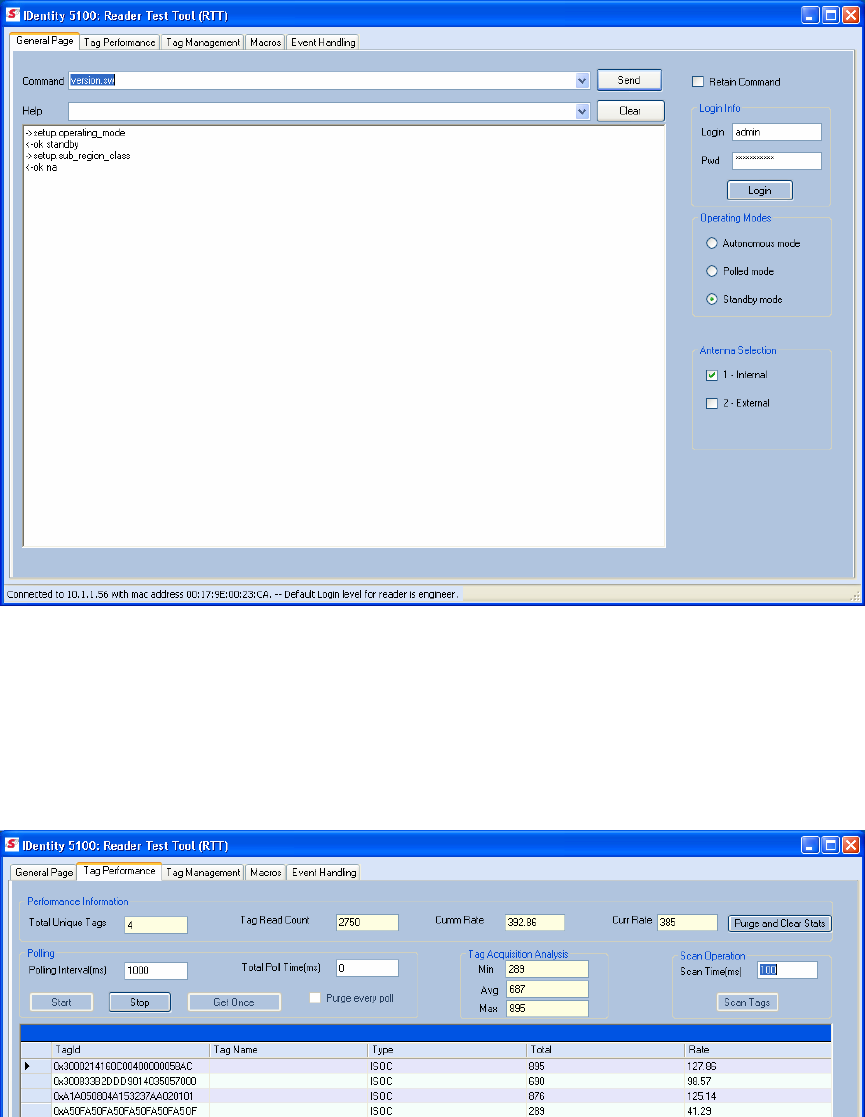Toggle 2 - External antenna checkbox
Viewport: 865px width, 1117px height.
712,403
